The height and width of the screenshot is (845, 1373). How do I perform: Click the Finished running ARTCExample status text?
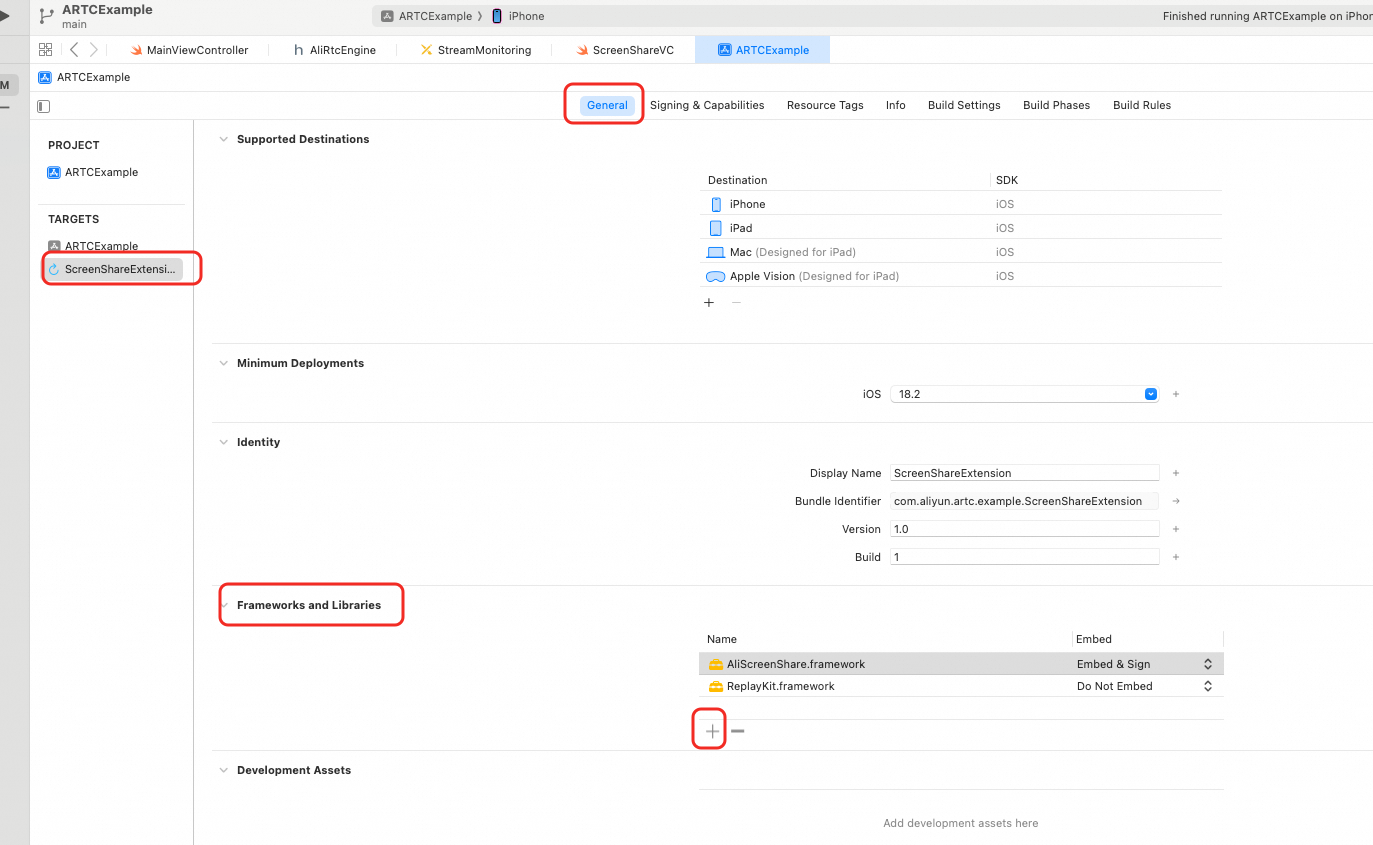[1267, 16]
